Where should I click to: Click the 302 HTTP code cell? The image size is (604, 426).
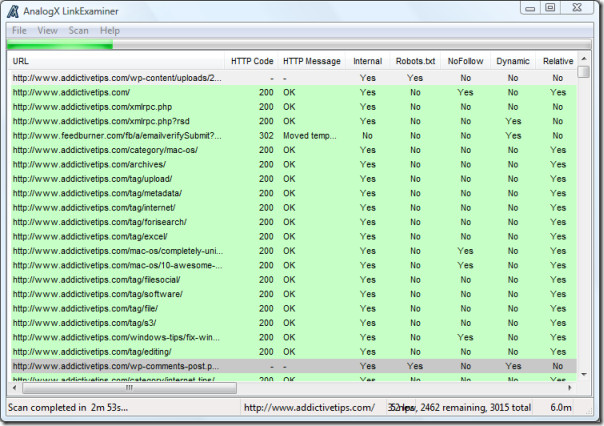pyautogui.click(x=266, y=136)
